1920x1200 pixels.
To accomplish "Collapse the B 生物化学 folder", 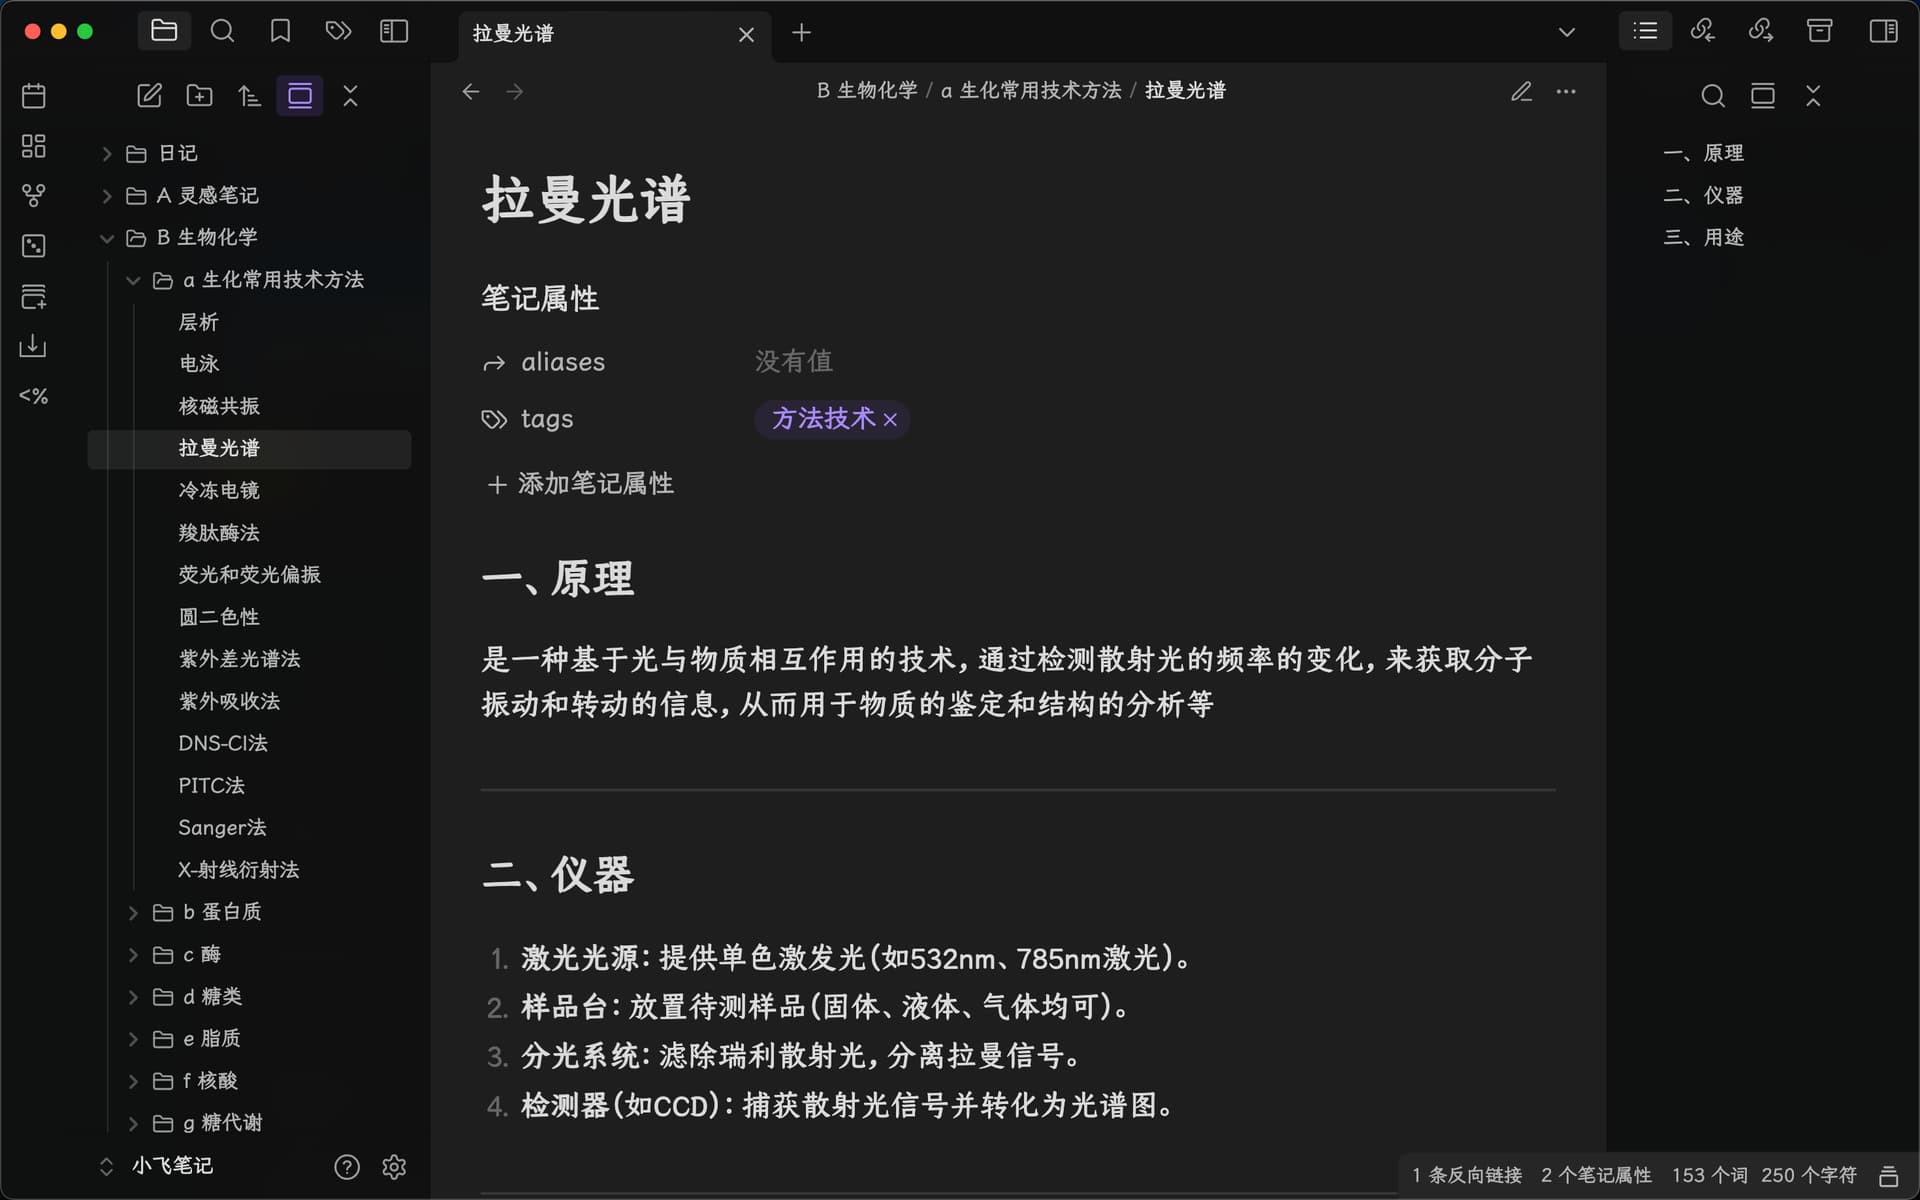I will (x=107, y=238).
